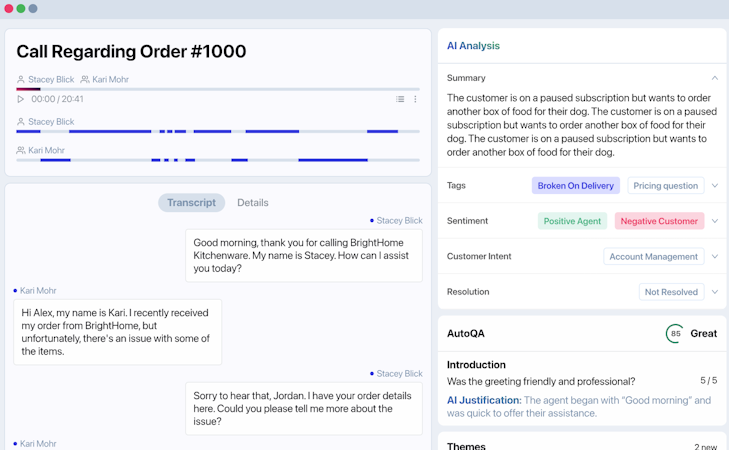Open the playlist list icon in player
Screen dimensions: 729x450
coord(400,100)
